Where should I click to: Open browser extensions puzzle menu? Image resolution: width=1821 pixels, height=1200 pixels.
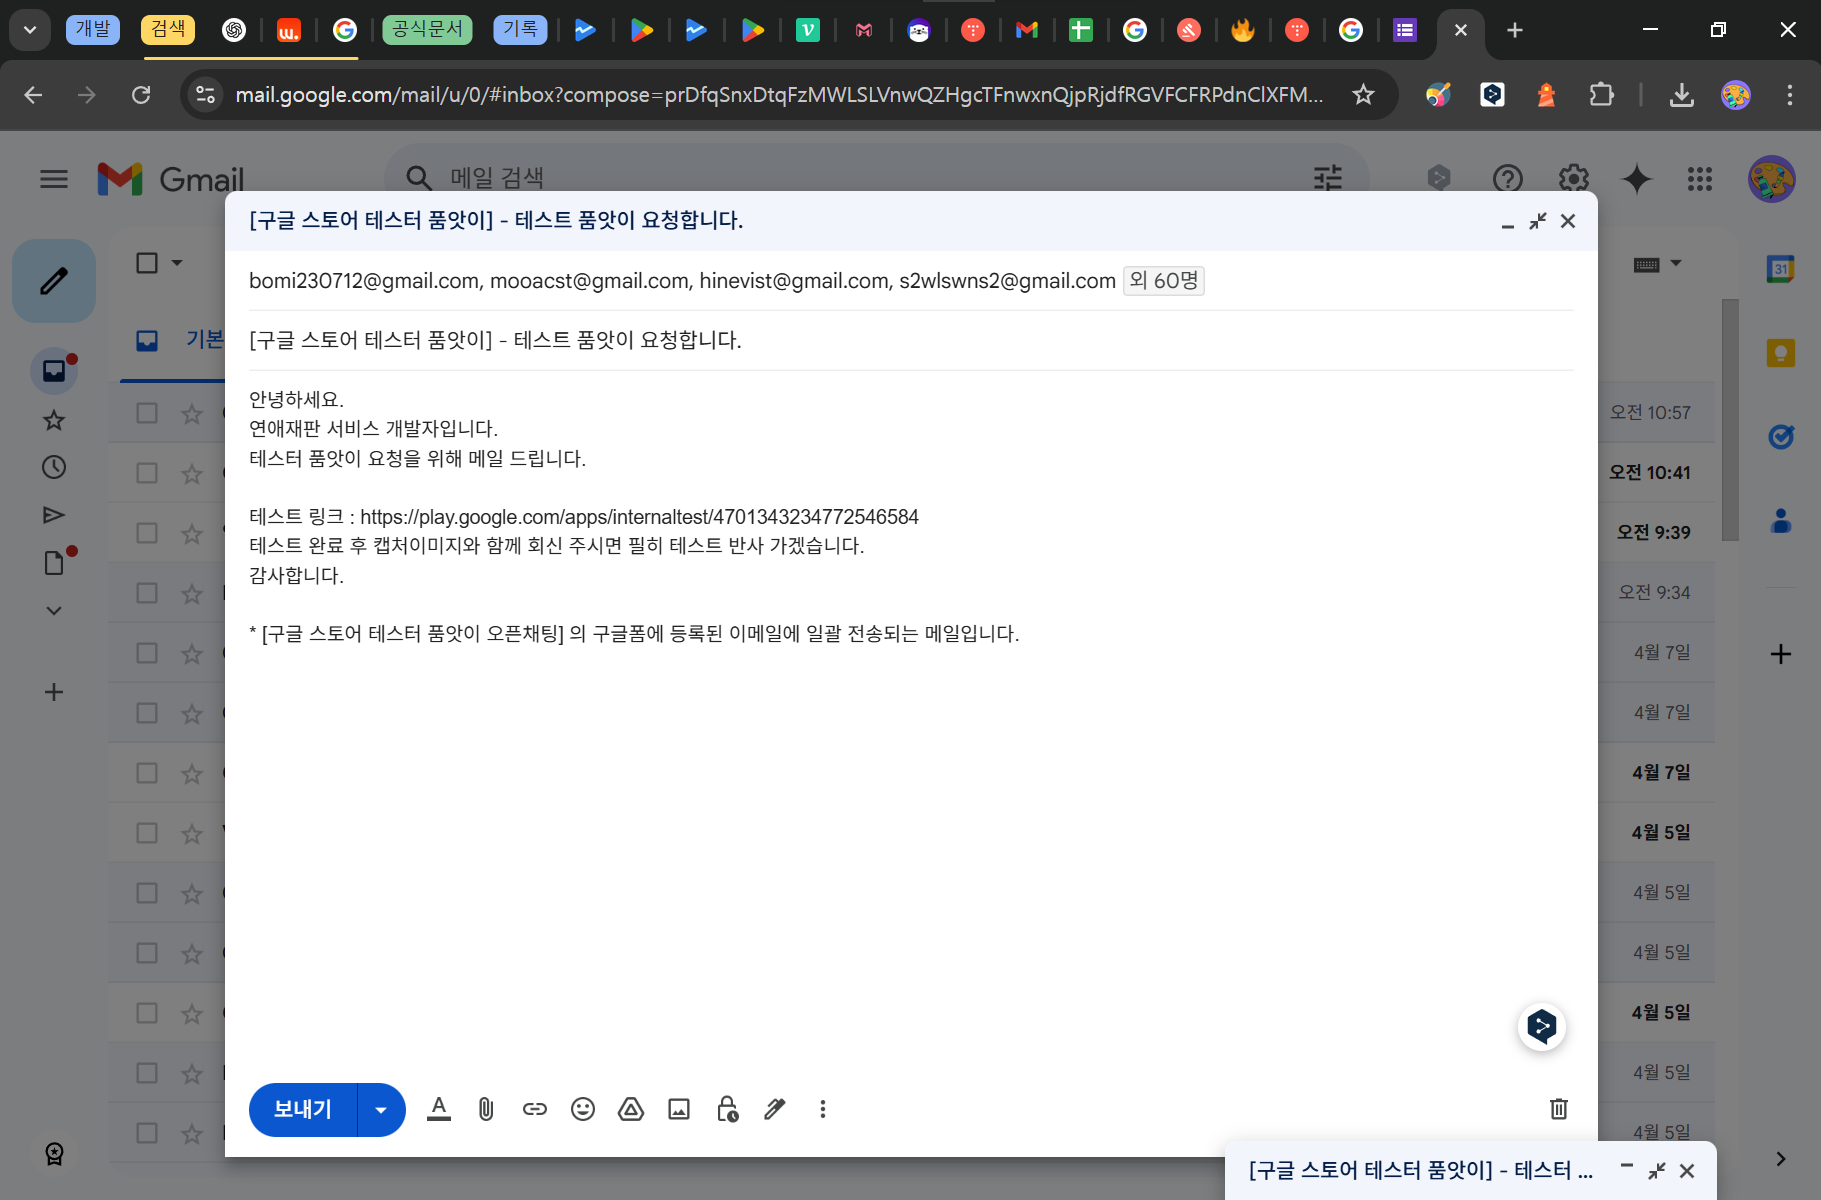tap(1601, 95)
